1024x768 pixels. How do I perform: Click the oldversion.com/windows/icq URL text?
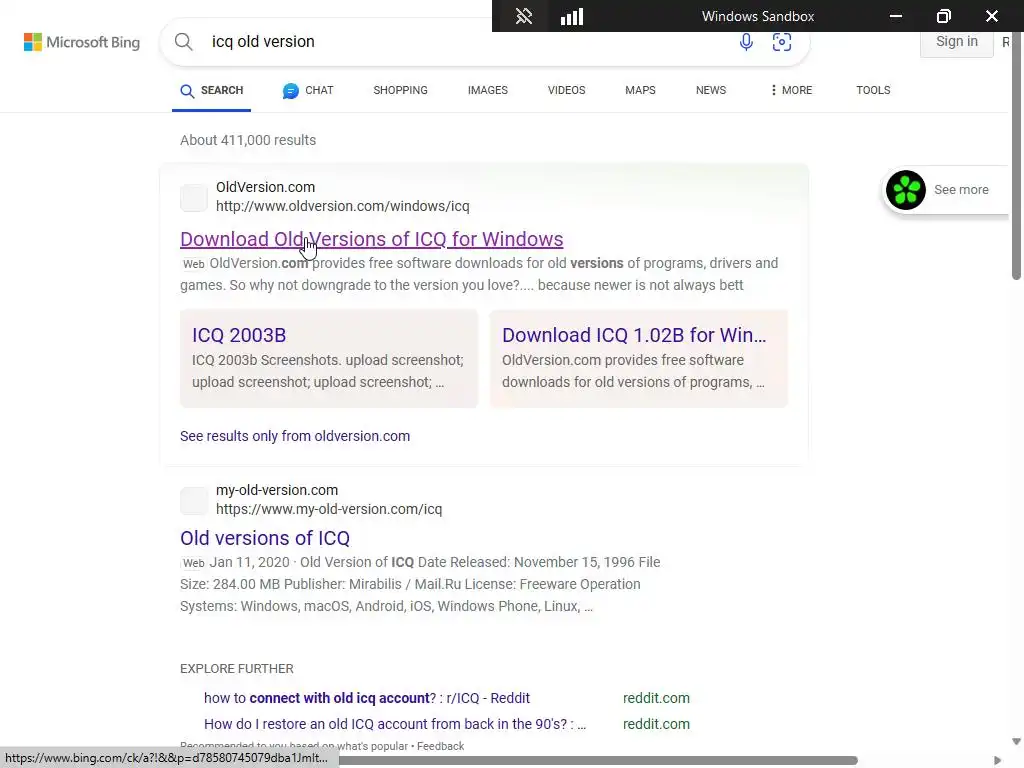pos(343,206)
